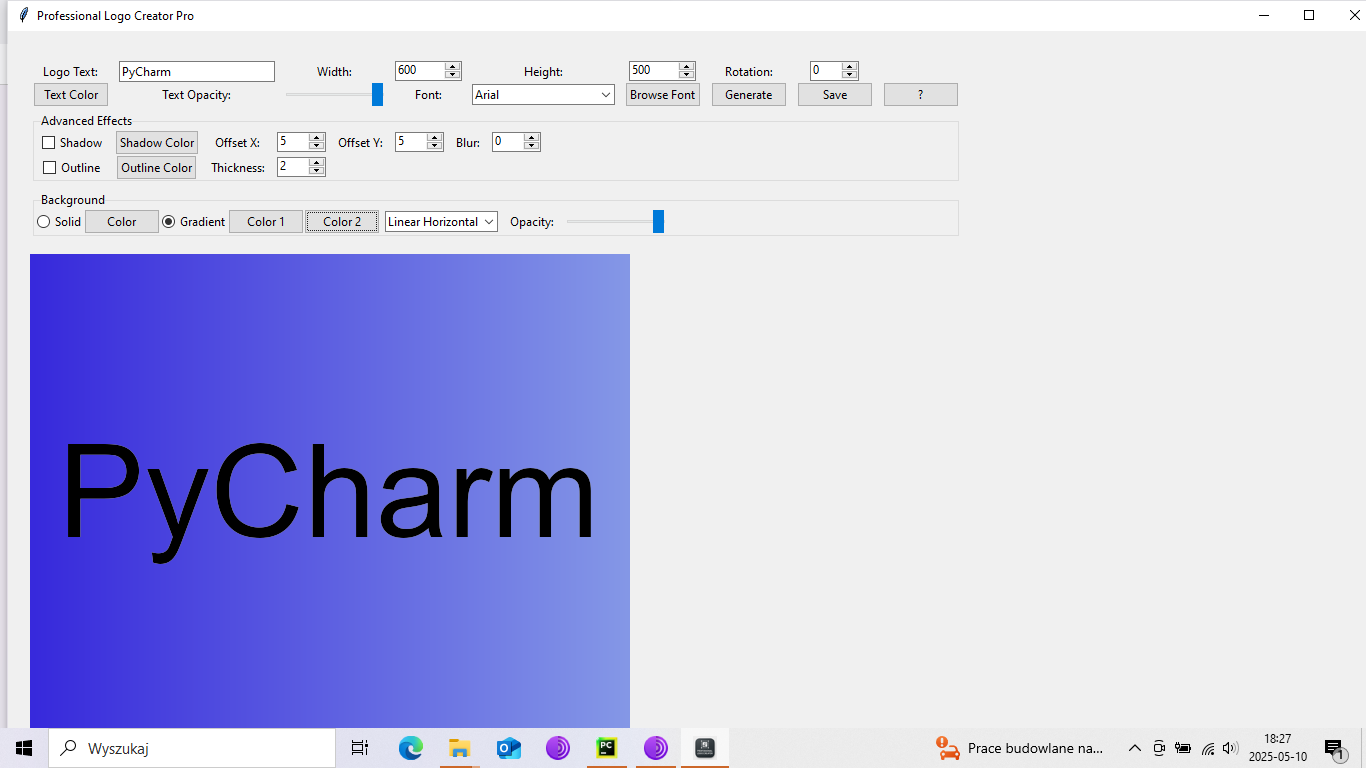
Task: Increase shadow Offset X value
Action: pyautogui.click(x=317, y=138)
